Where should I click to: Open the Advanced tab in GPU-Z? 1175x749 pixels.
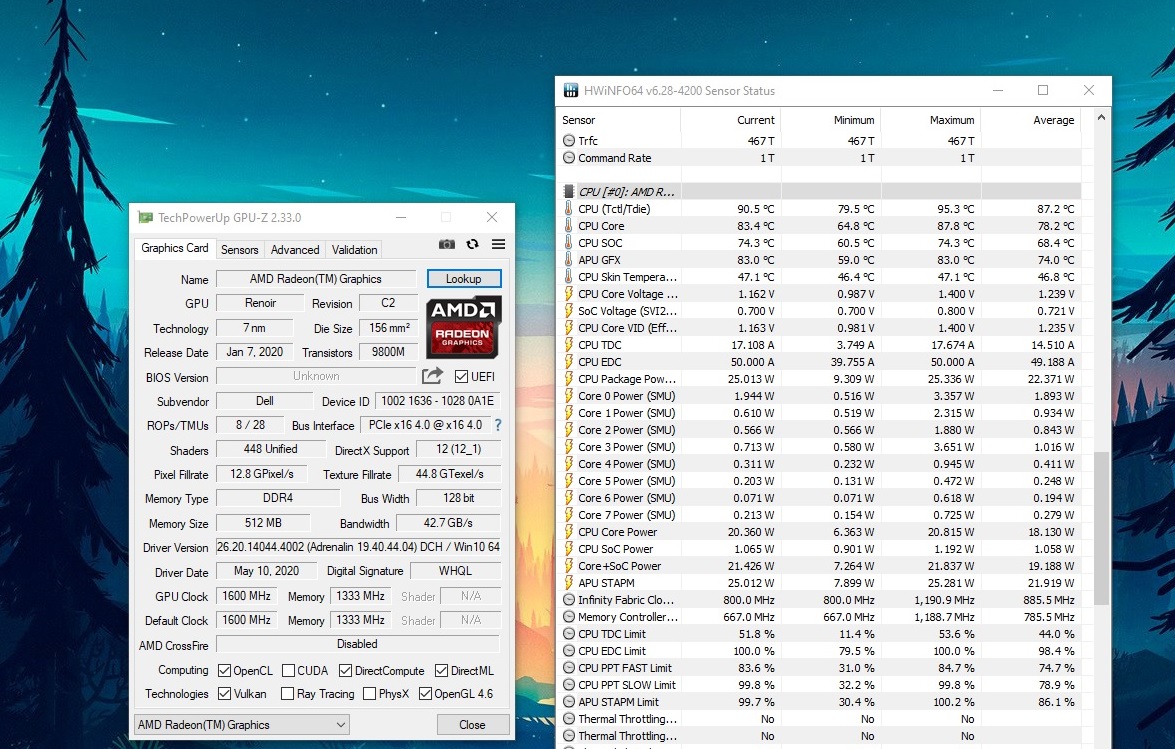tap(294, 249)
